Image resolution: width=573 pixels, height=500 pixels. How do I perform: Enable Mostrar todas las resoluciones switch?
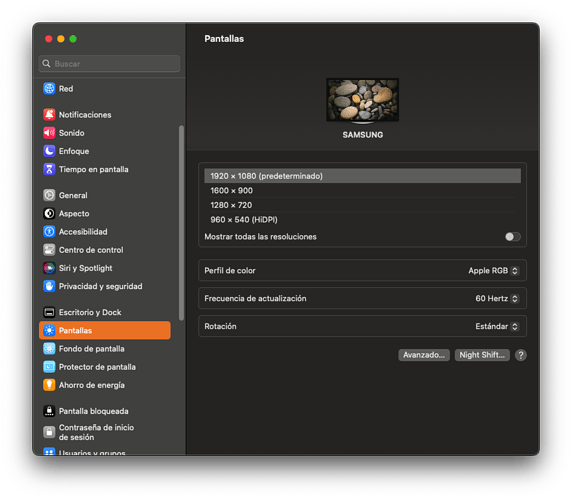coord(513,237)
